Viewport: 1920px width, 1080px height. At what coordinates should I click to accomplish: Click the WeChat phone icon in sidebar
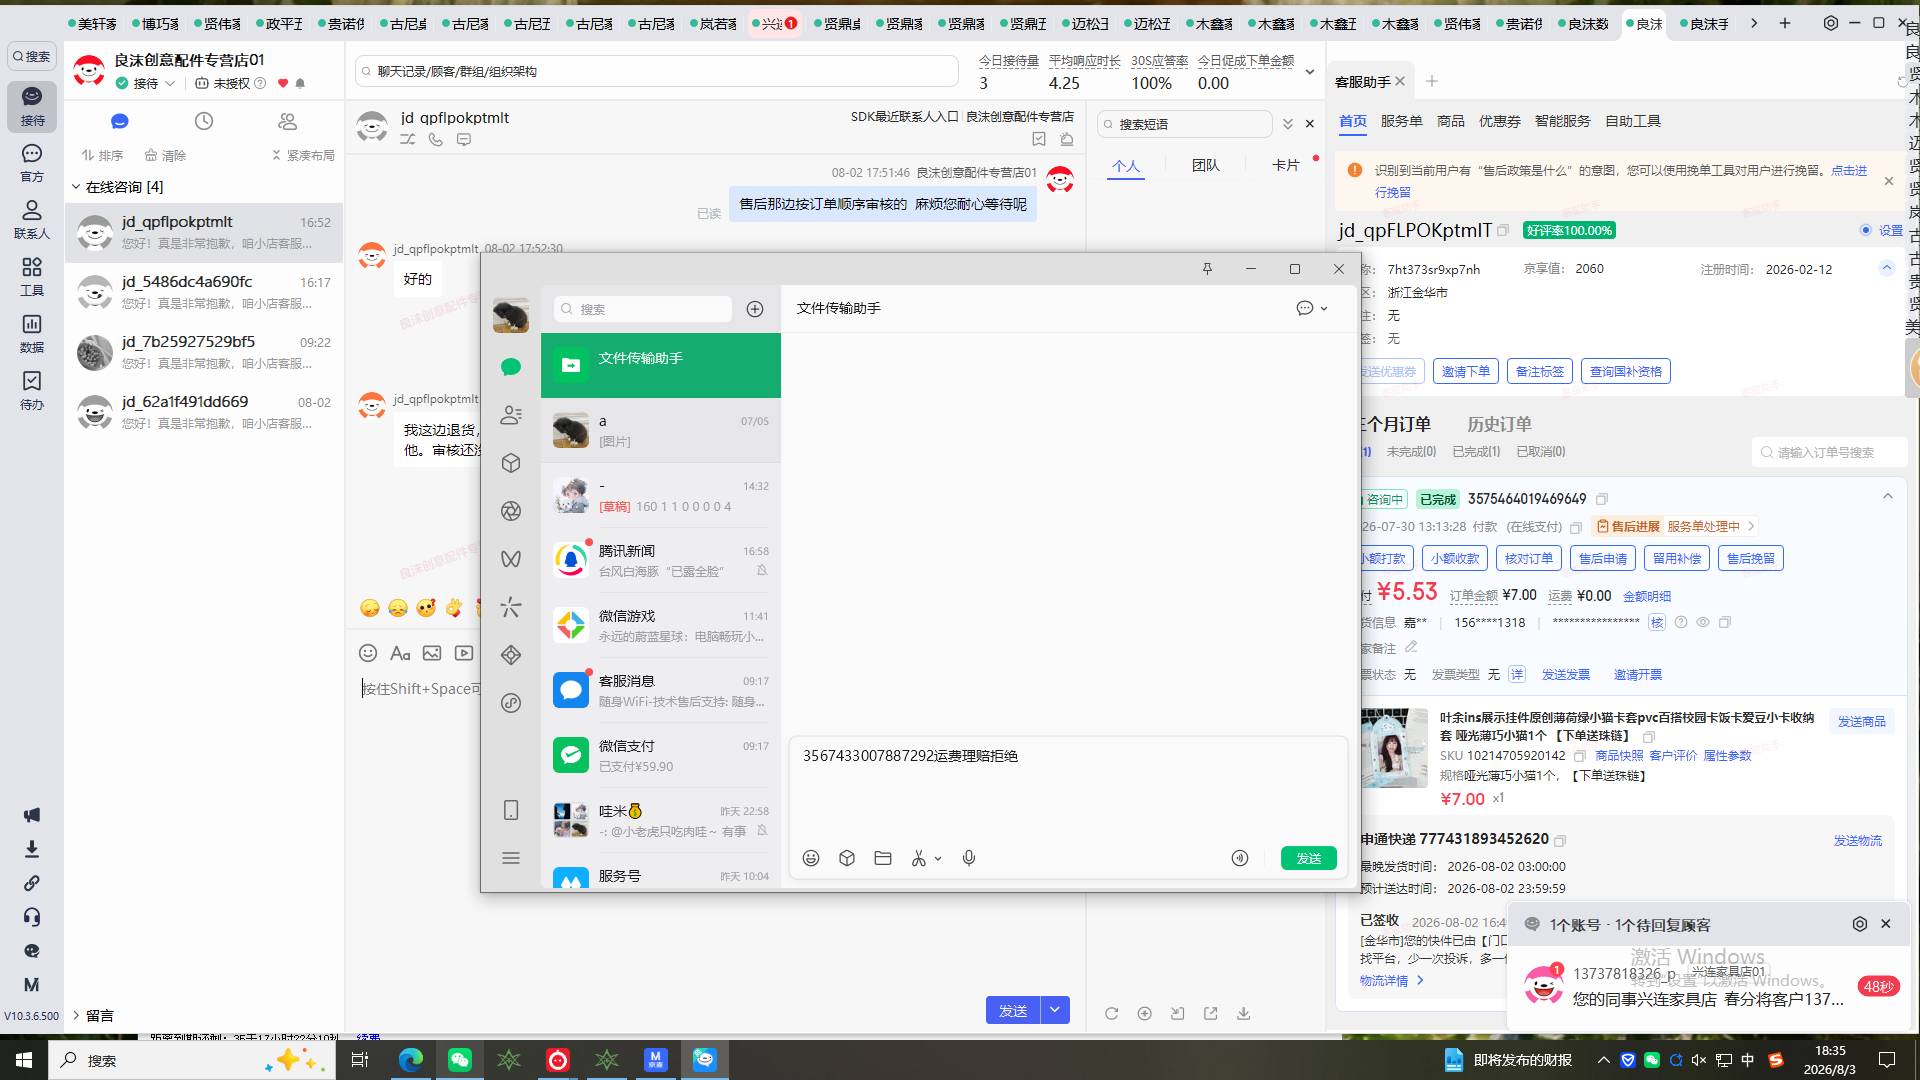(x=511, y=810)
